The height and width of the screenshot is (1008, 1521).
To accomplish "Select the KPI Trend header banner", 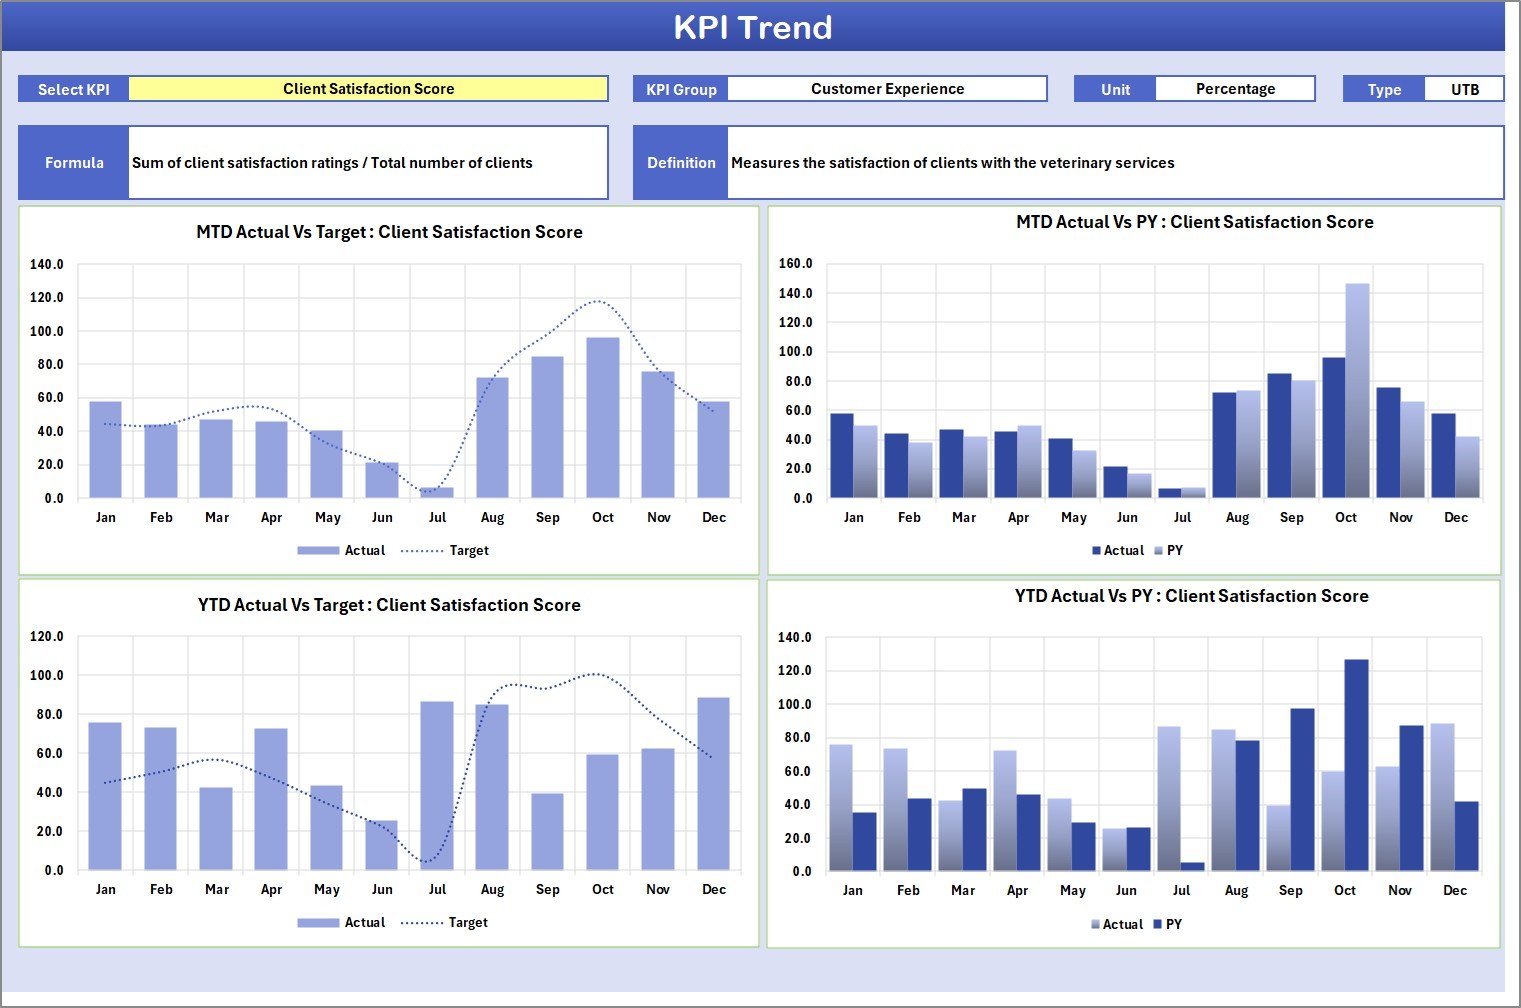I will click(x=754, y=27).
